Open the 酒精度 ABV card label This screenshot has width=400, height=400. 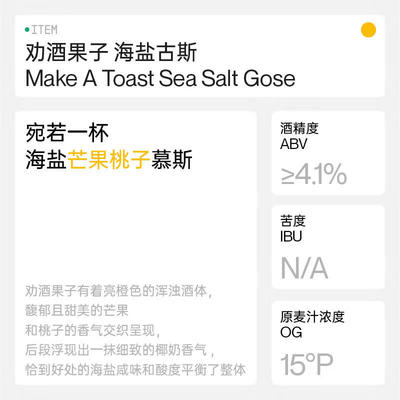point(299,136)
